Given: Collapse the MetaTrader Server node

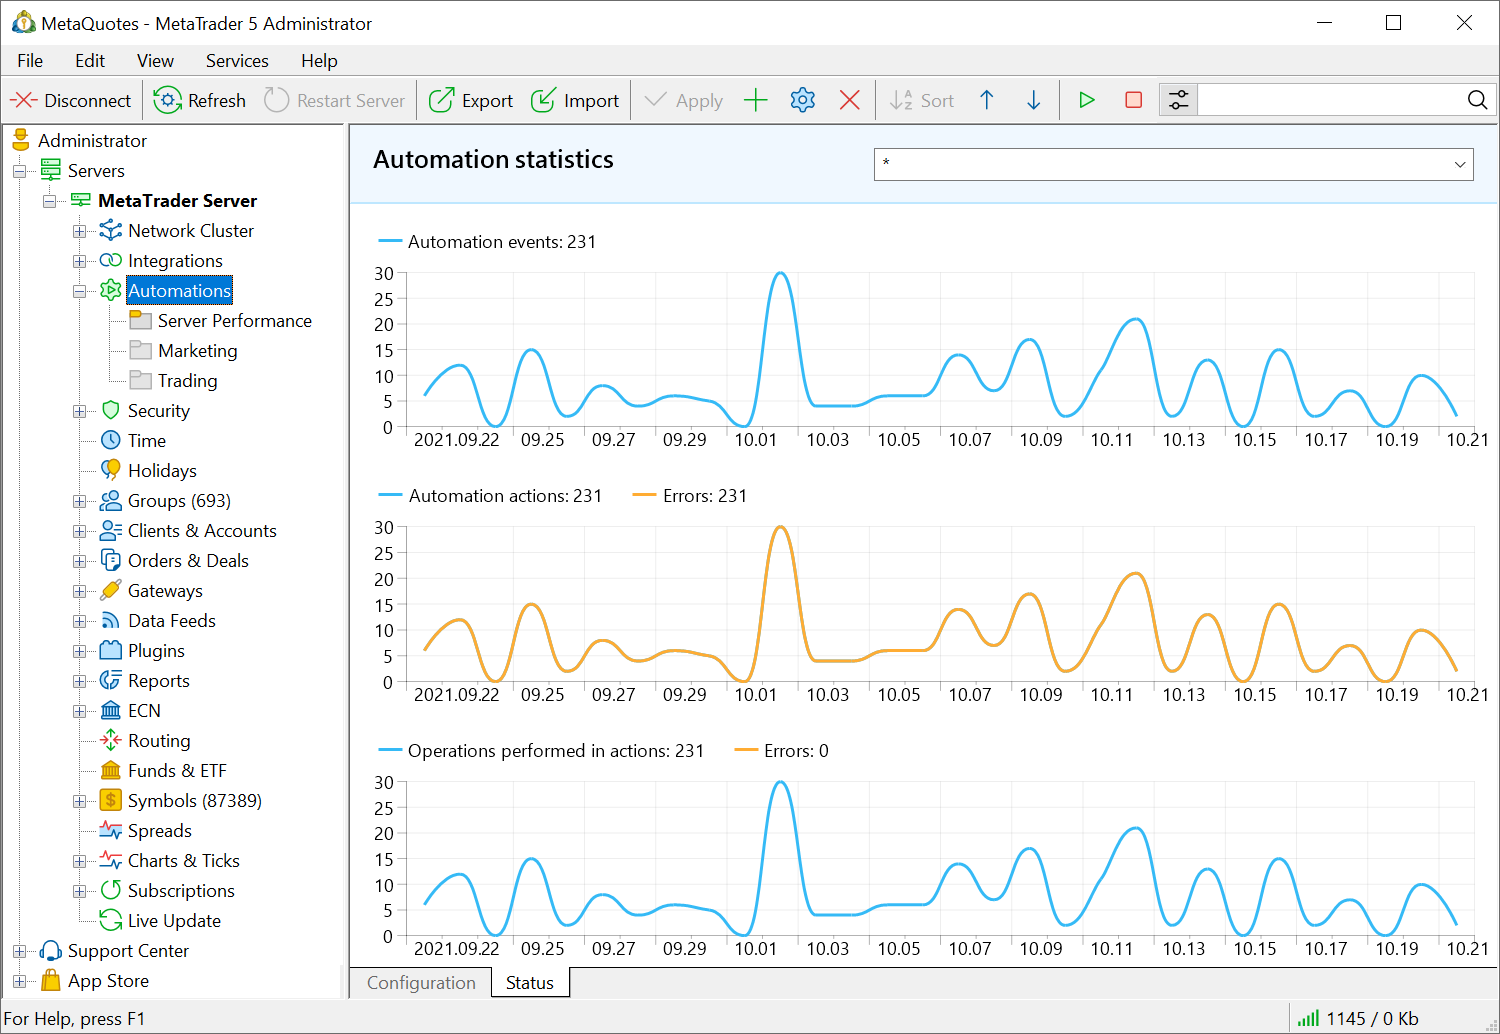Looking at the screenshot, I should (49, 201).
